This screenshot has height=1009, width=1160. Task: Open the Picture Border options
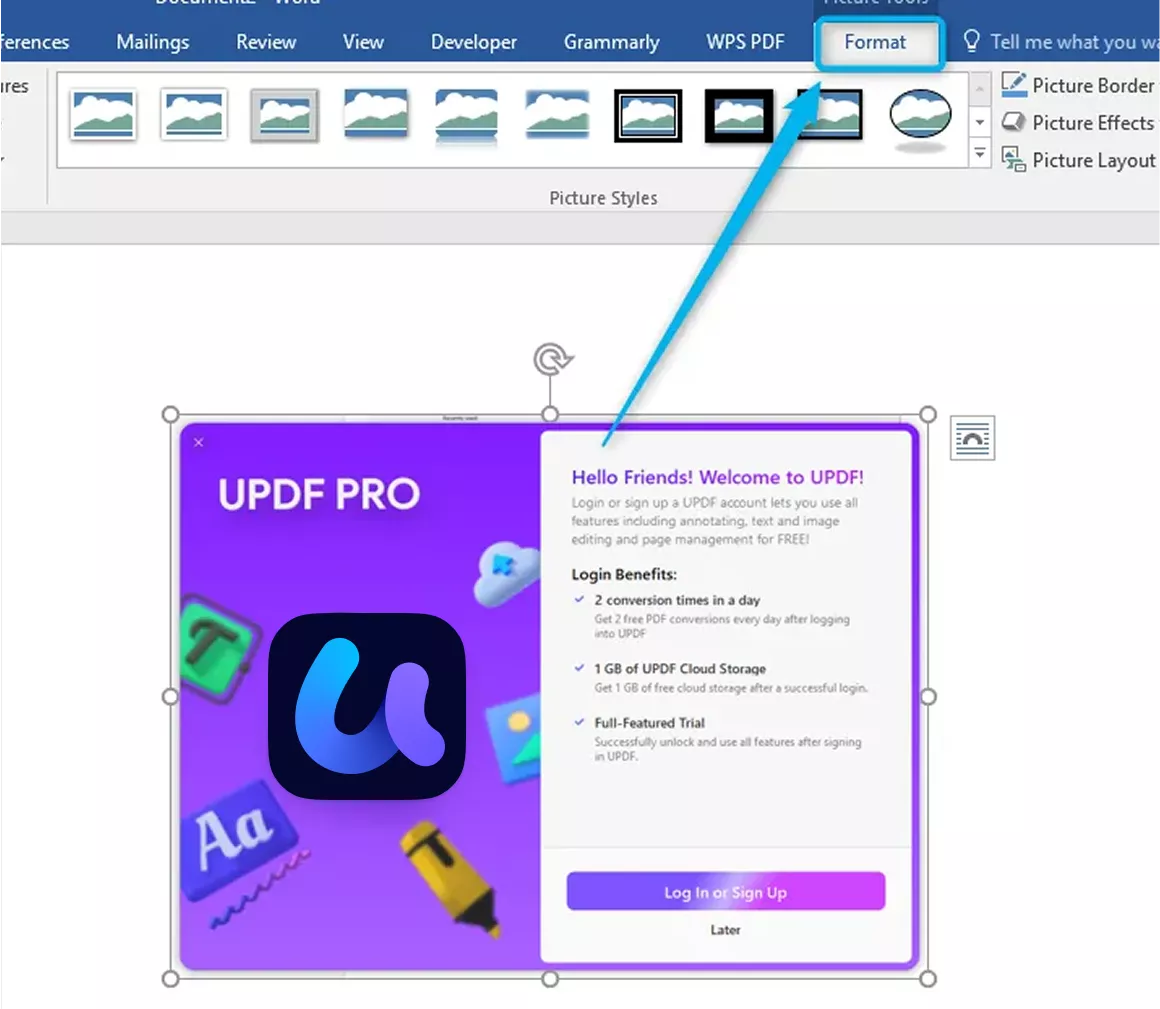(x=1079, y=85)
